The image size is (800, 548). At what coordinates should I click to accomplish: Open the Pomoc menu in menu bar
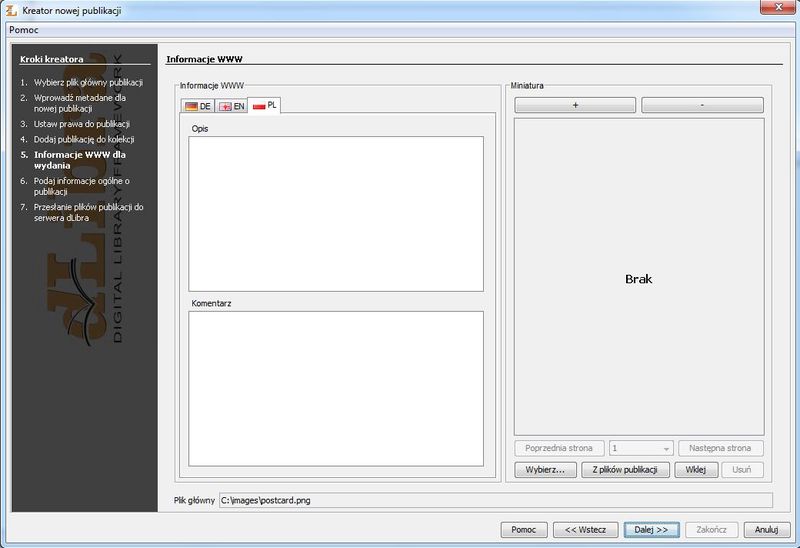tap(23, 30)
